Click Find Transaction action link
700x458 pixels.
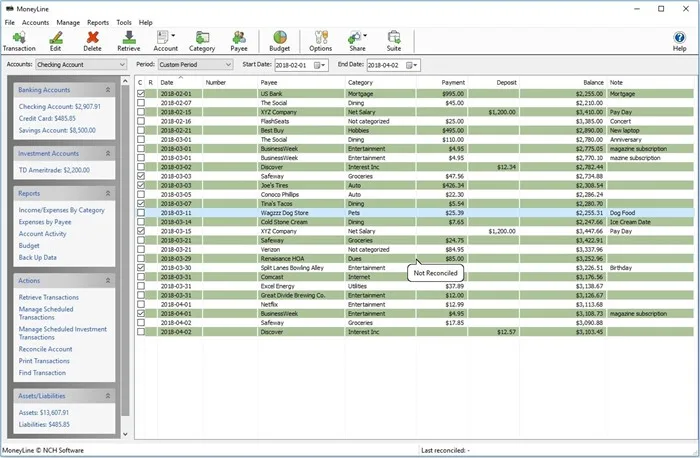(42, 373)
